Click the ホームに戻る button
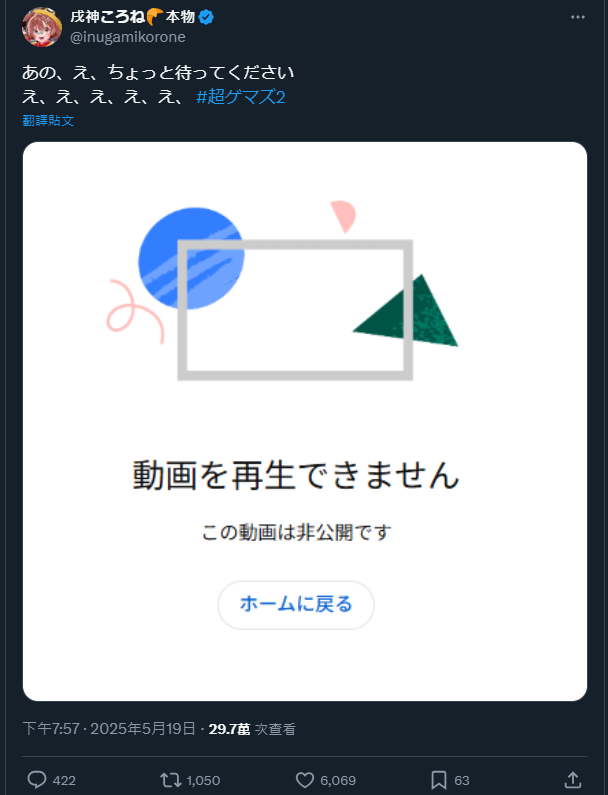Image resolution: width=608 pixels, height=795 pixels. point(296,604)
